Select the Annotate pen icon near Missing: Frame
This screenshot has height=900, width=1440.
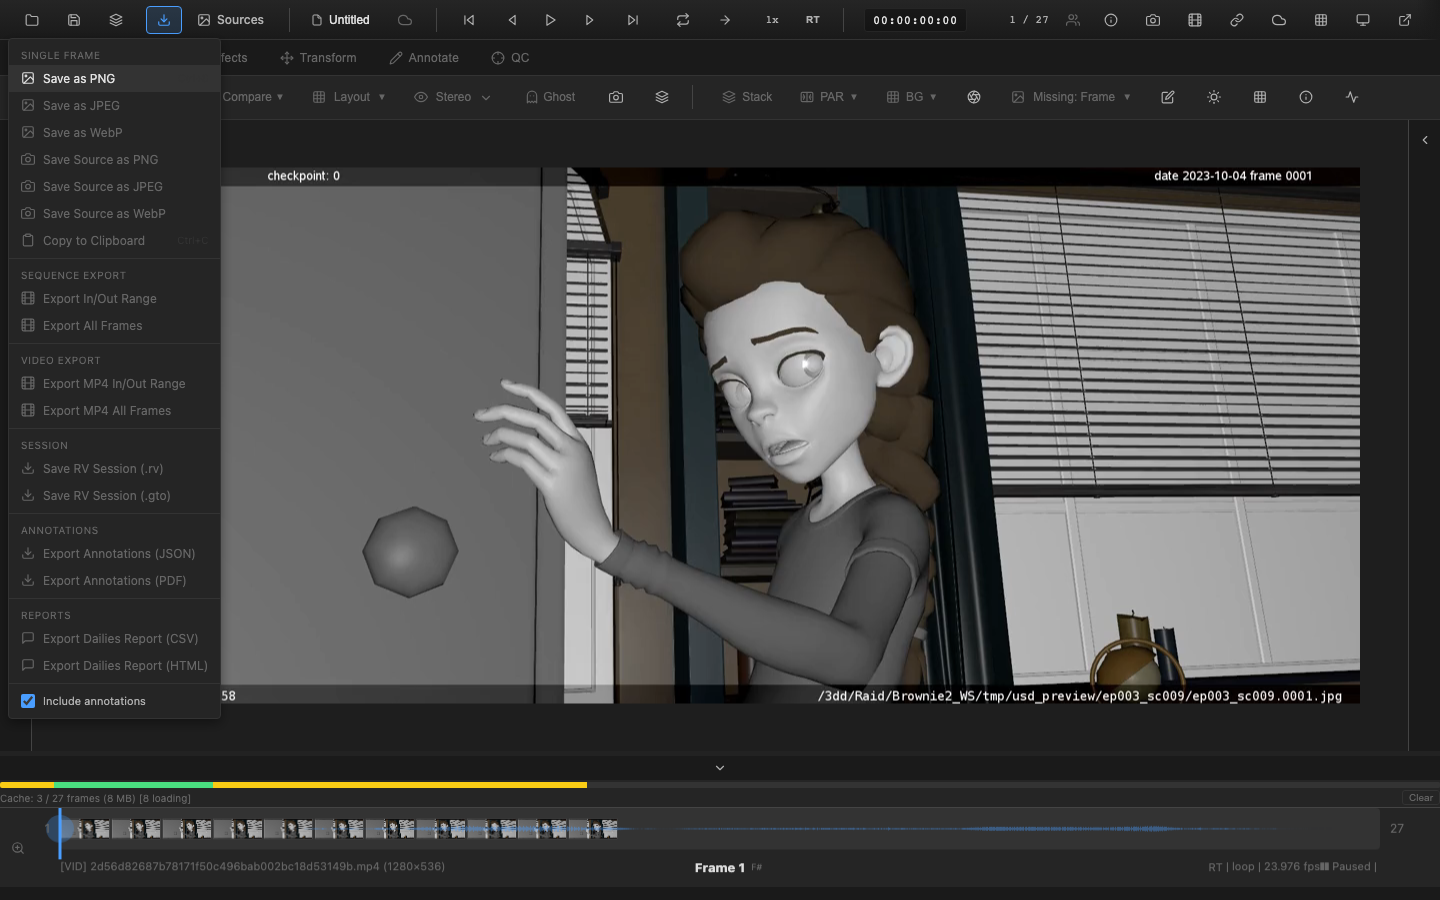[x=1167, y=97]
